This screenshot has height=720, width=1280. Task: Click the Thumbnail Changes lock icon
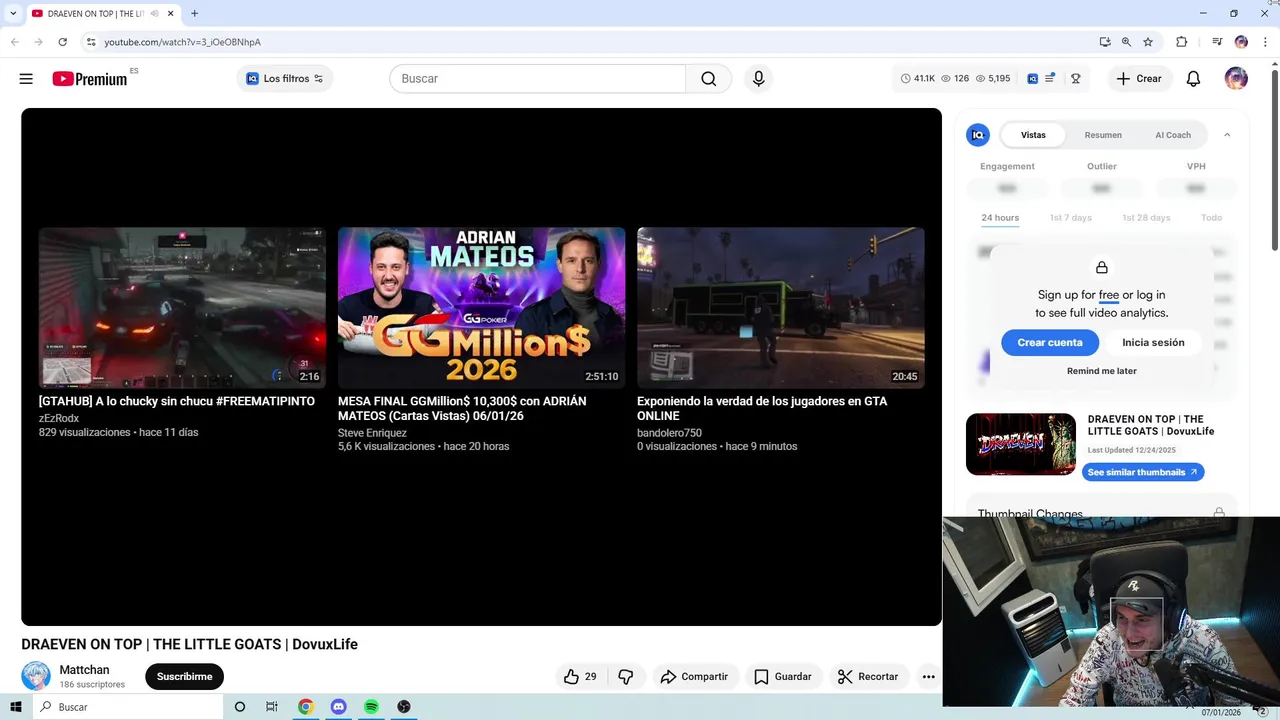[1219, 513]
